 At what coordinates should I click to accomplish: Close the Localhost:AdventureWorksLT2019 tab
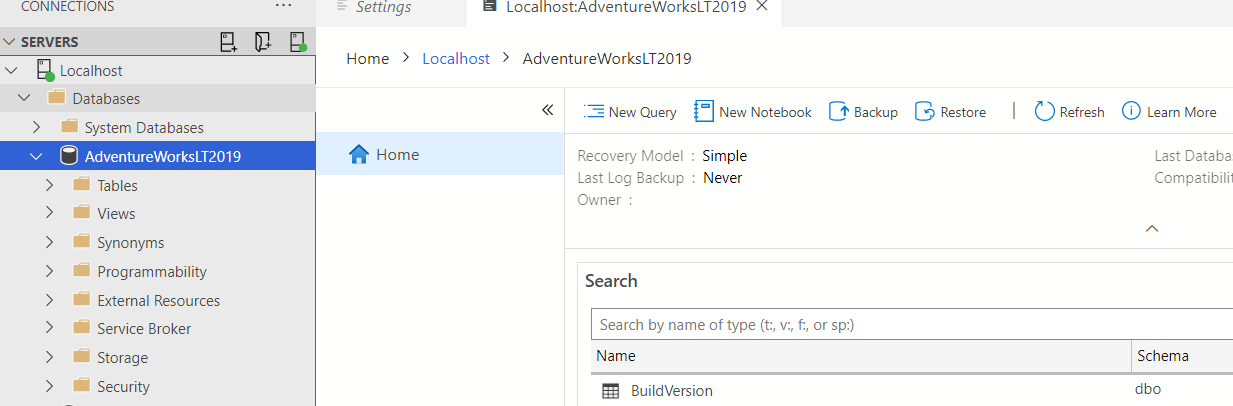762,6
